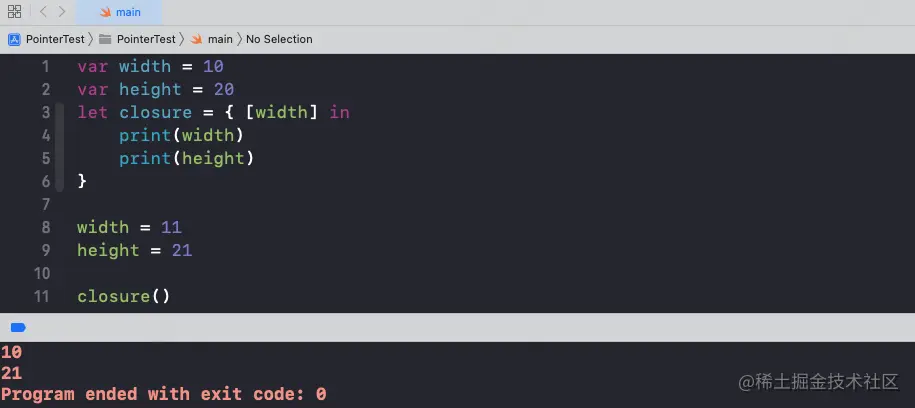Click line number 11 in gutter

[41, 297]
